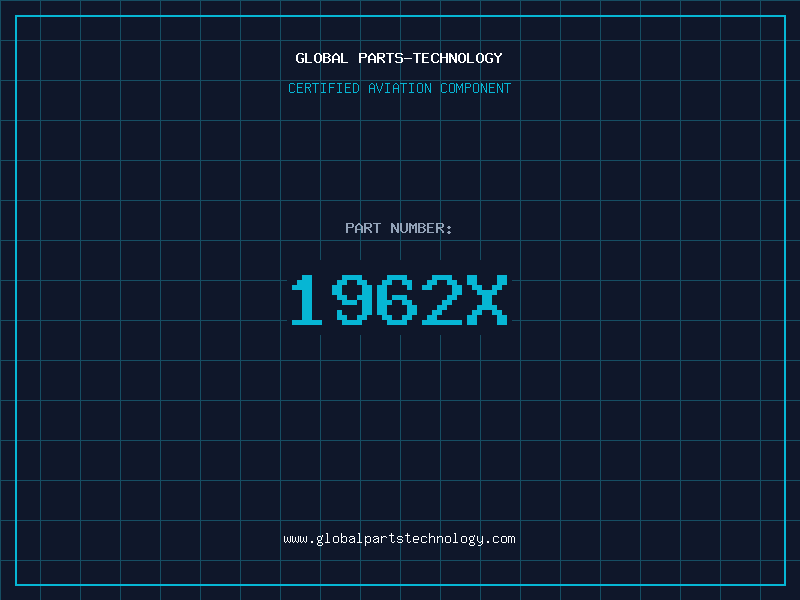Image resolution: width=800 pixels, height=600 pixels.
Task: Open the www.globalpartstechnology.com link
Action: 399,539
